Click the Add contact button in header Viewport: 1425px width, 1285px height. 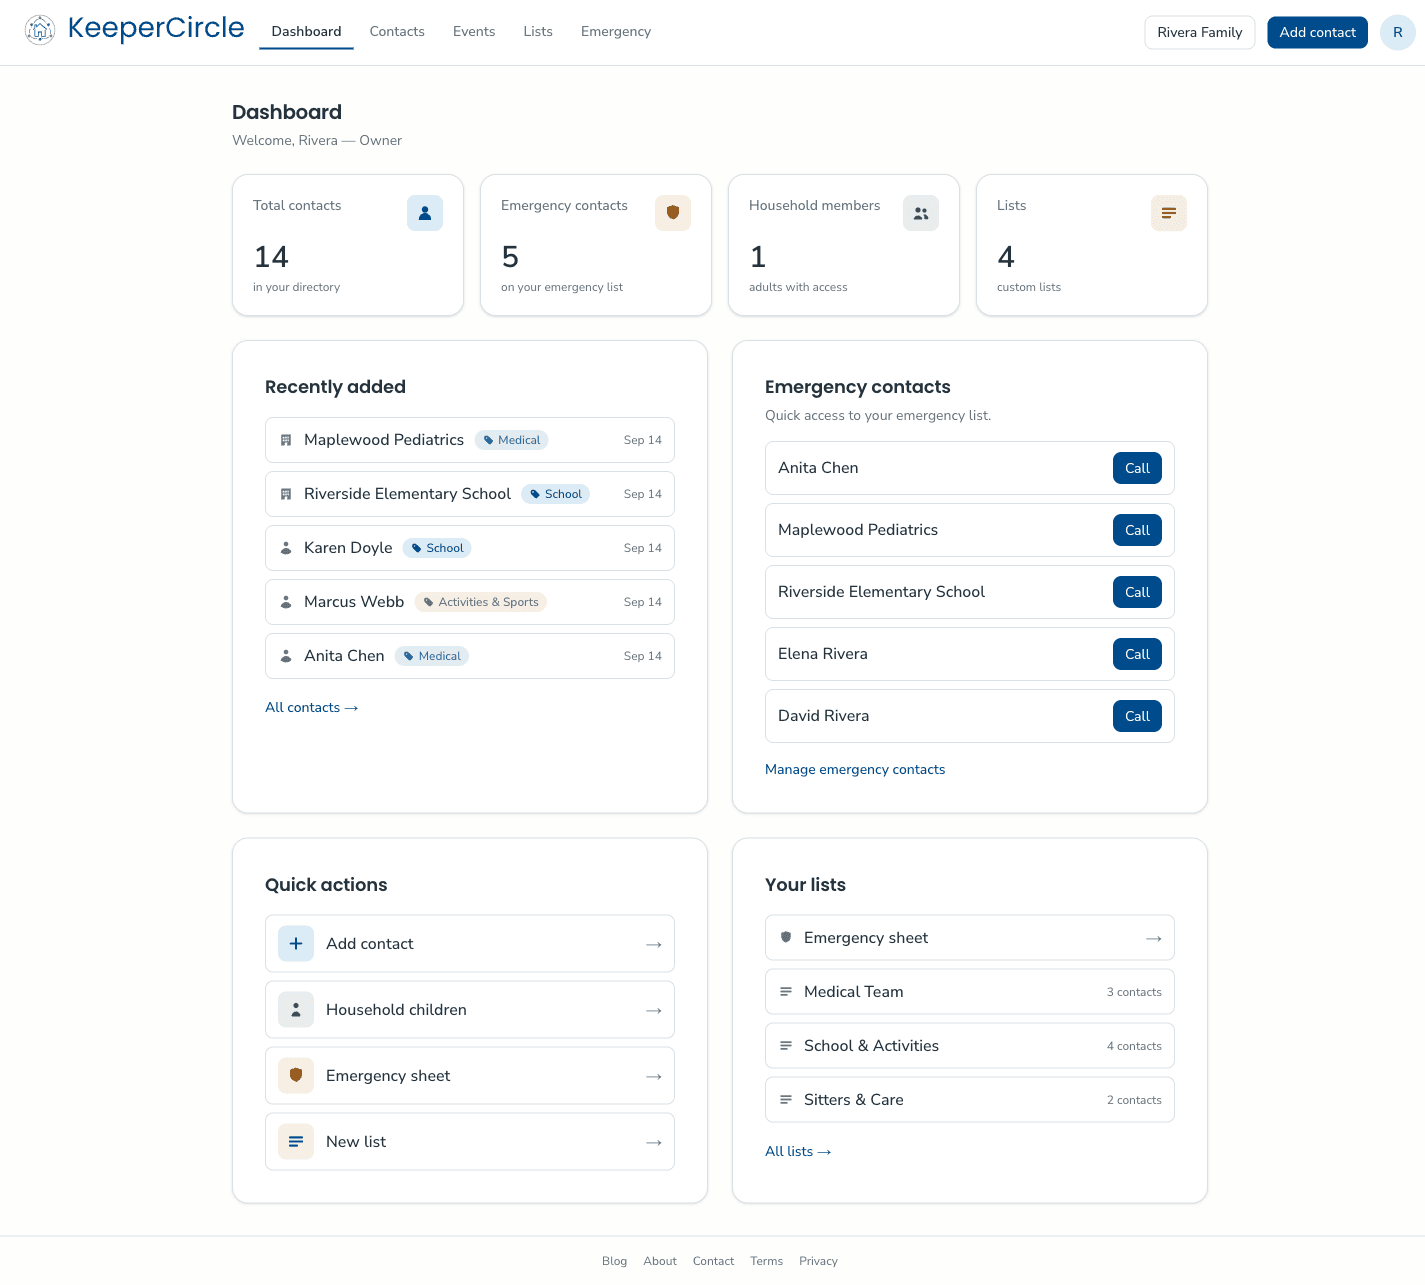(1318, 32)
